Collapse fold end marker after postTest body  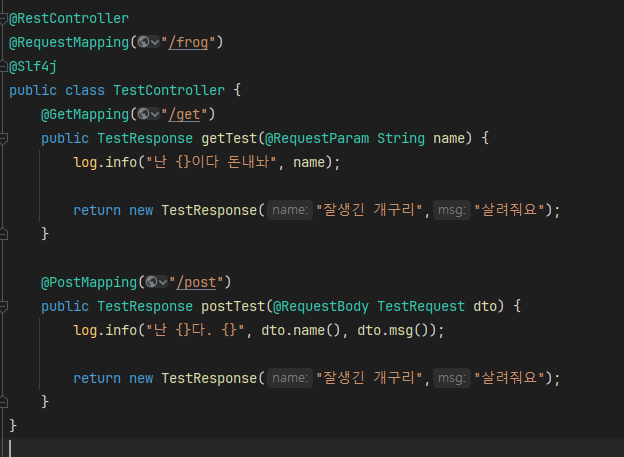(3, 402)
